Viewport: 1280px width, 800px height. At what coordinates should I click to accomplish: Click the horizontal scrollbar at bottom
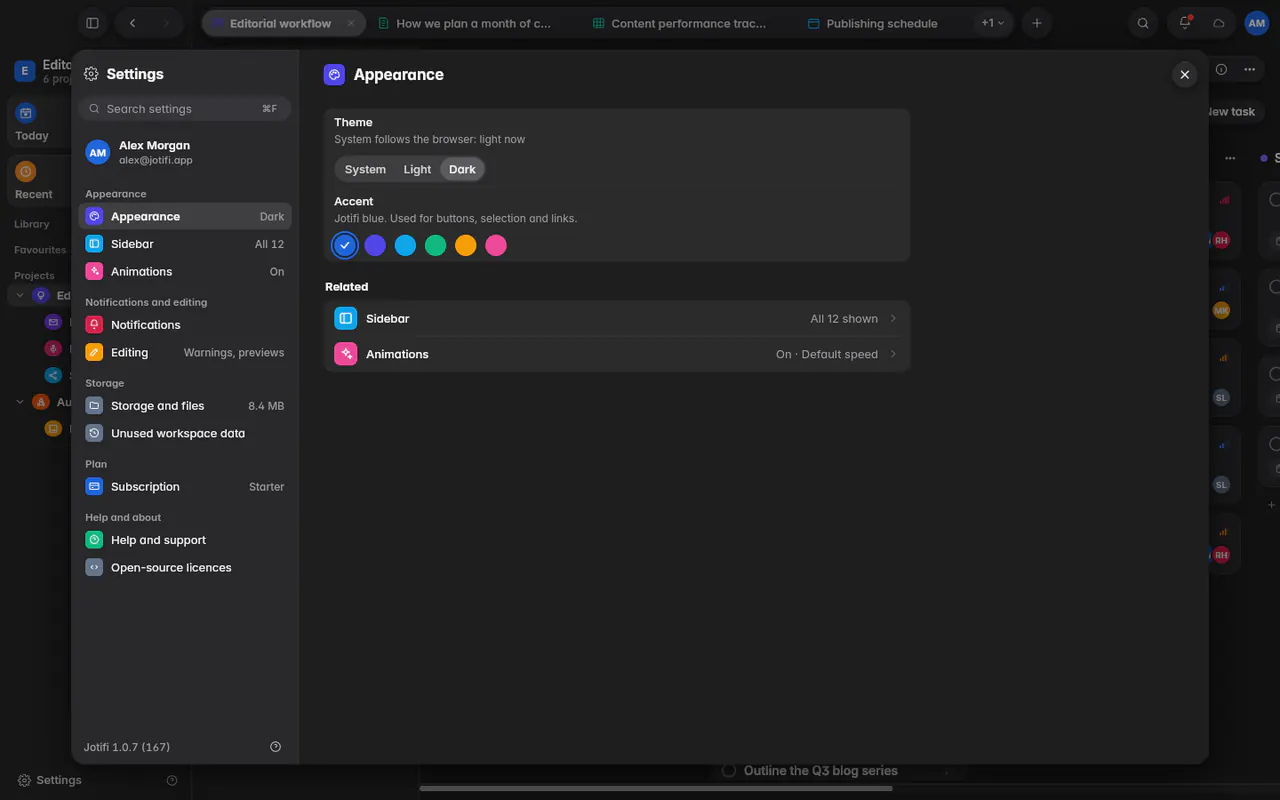point(656,788)
